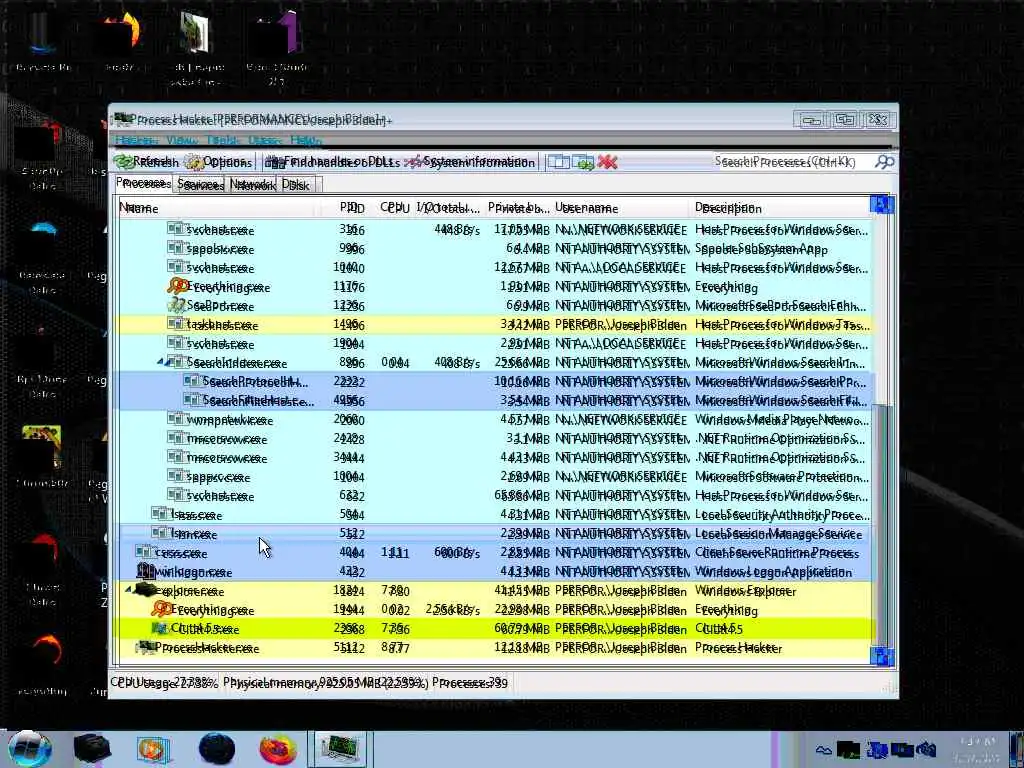Select the Processes tab

pos(144,184)
